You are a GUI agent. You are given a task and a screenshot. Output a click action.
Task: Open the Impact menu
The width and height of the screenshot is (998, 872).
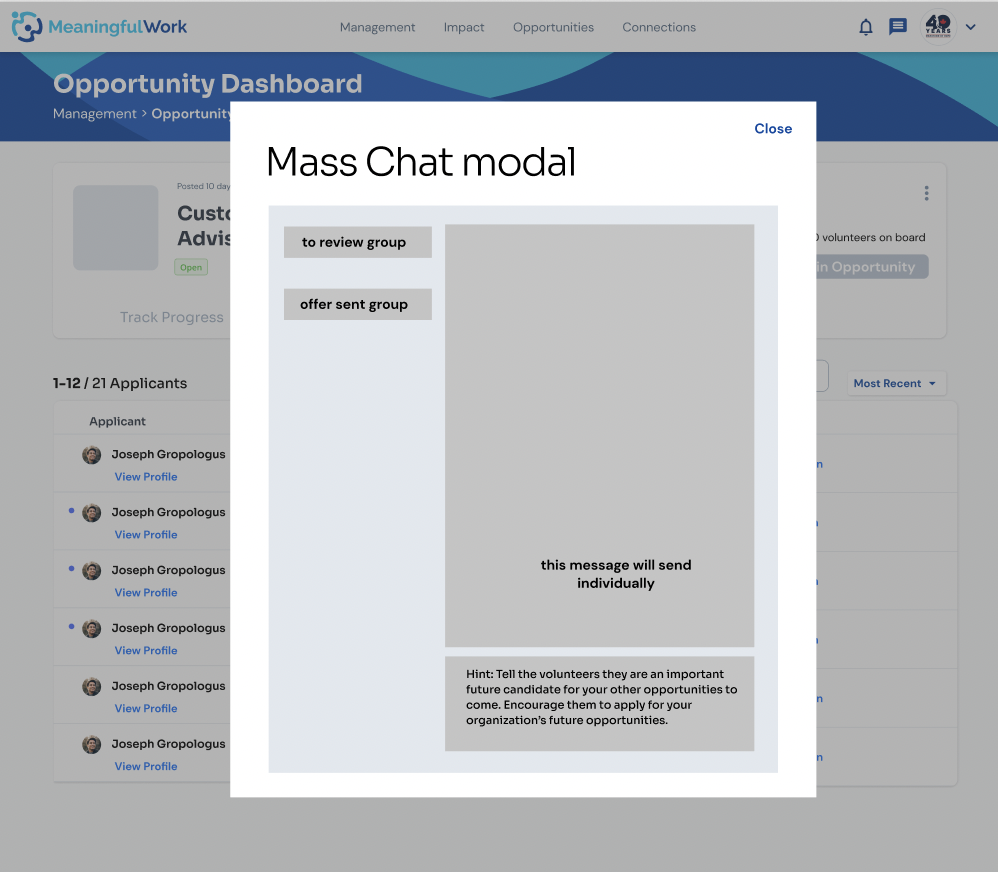[x=464, y=27]
